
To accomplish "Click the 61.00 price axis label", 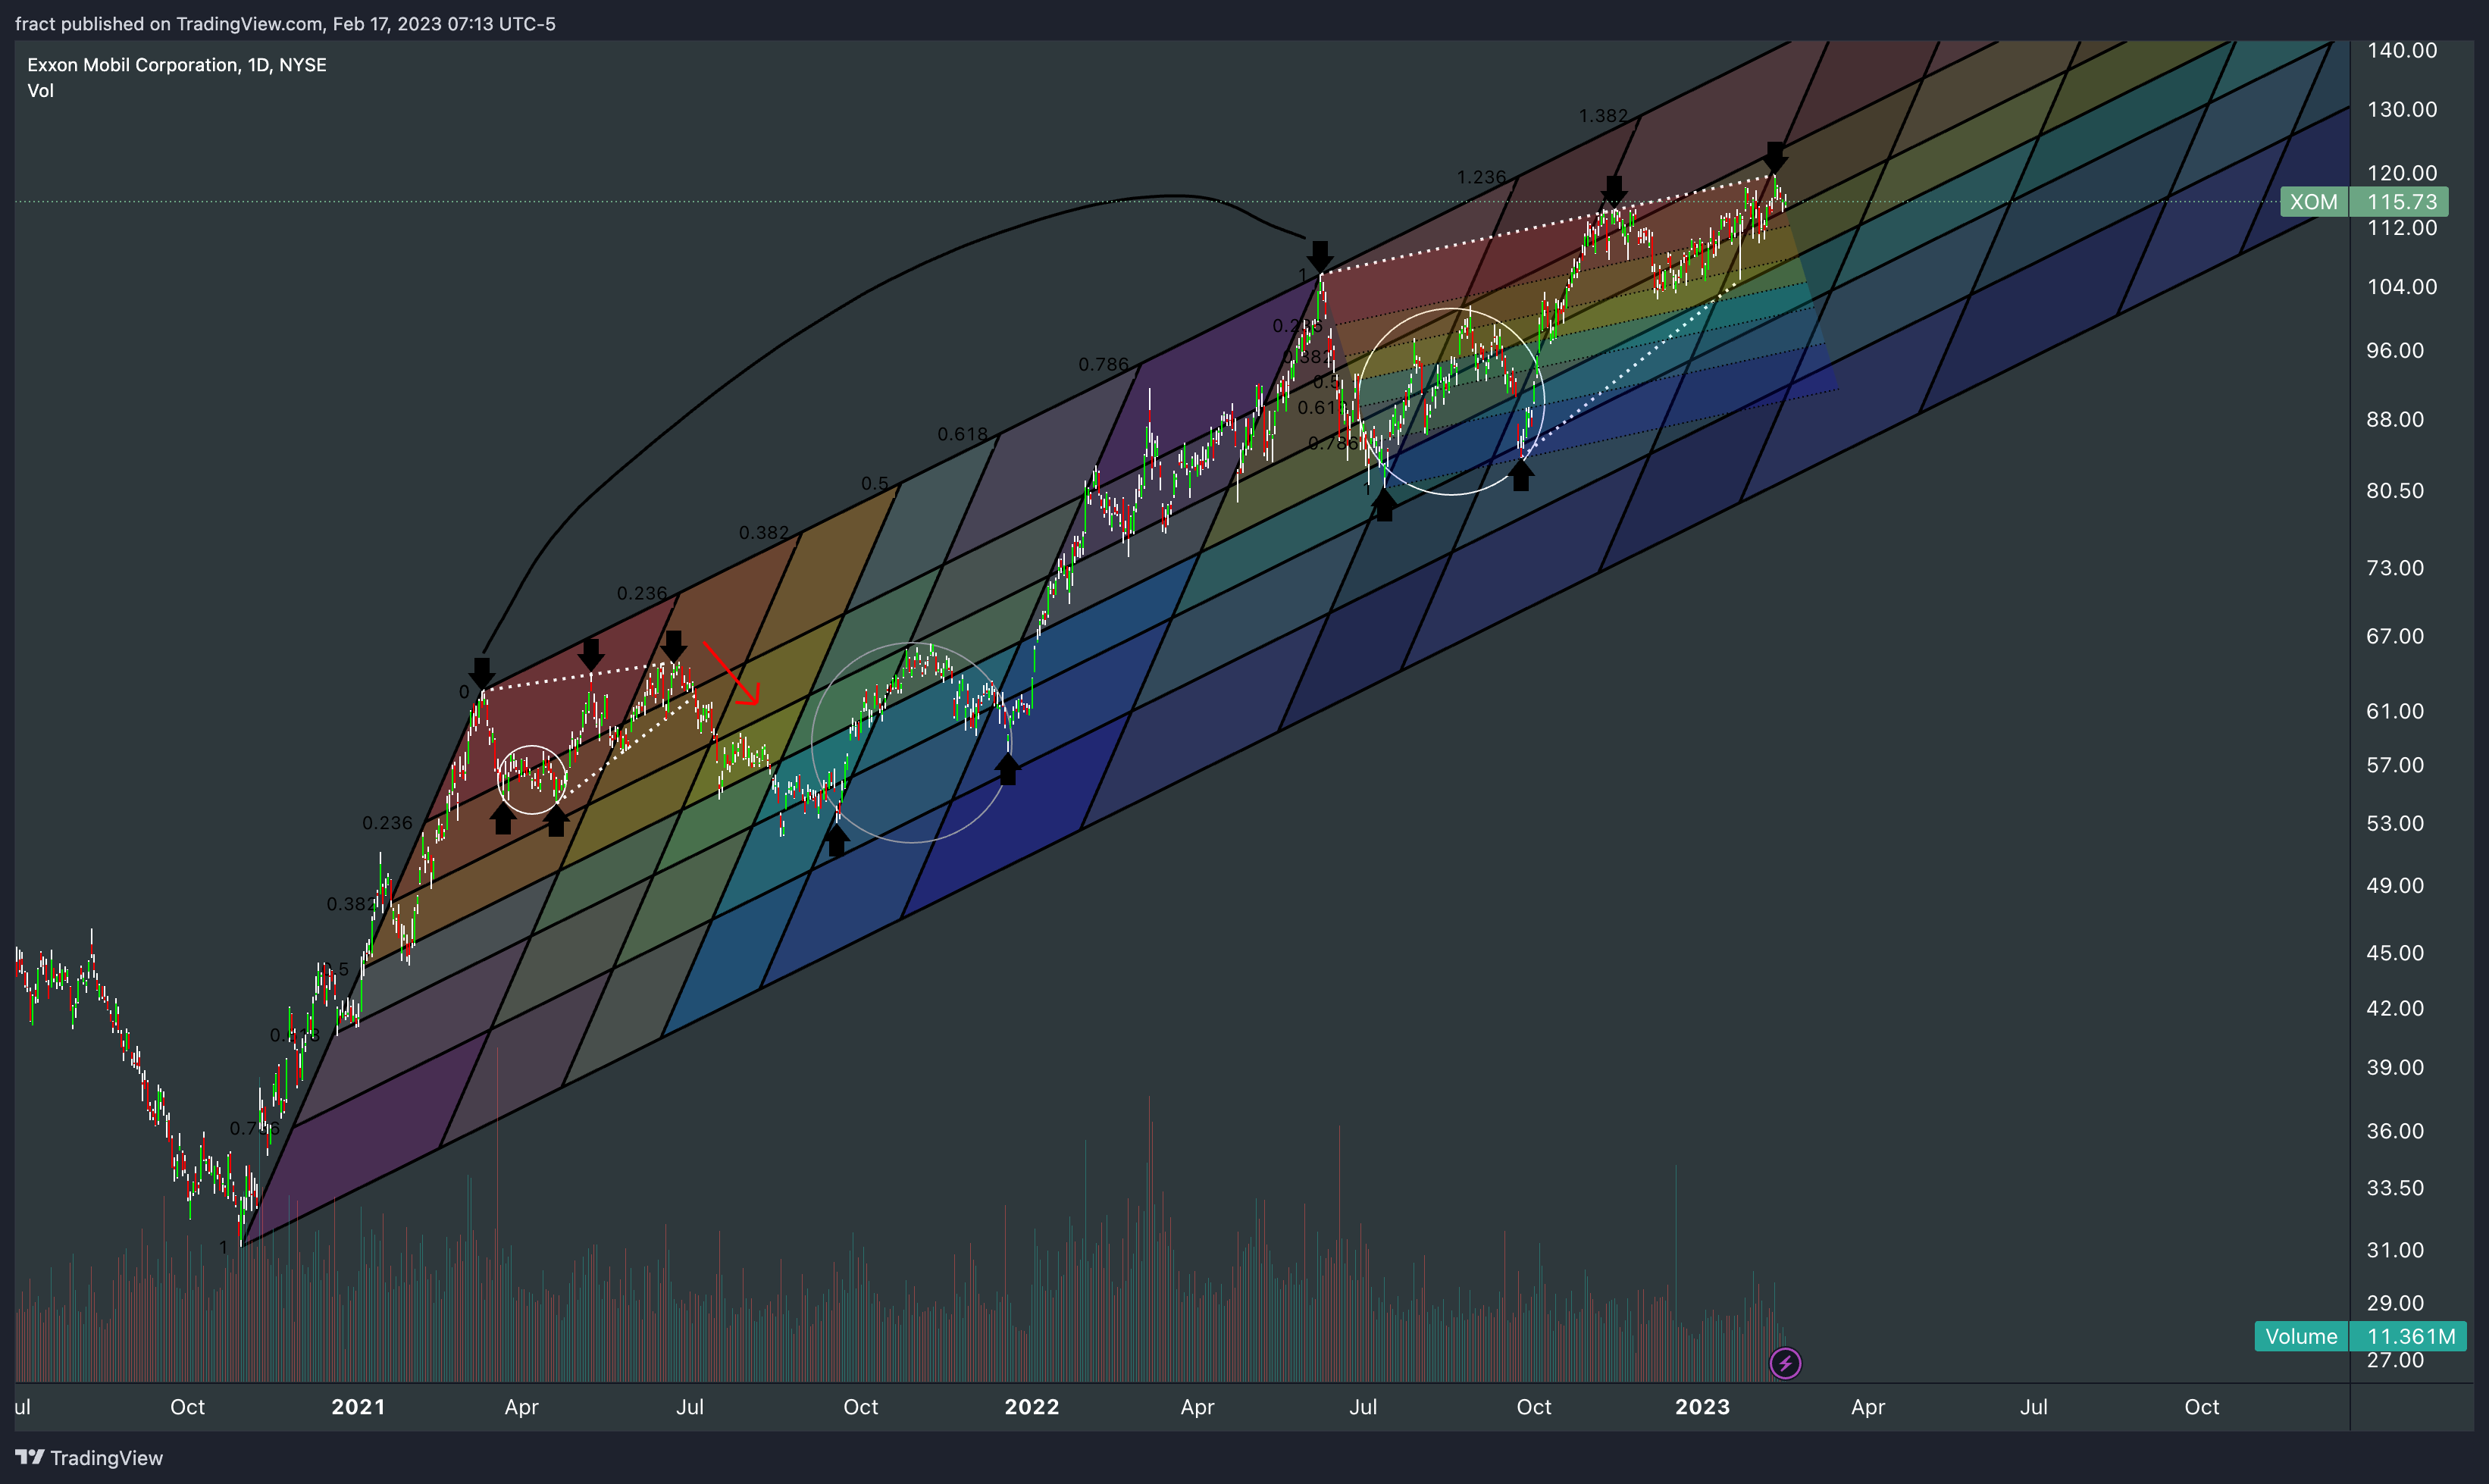I will click(2395, 711).
